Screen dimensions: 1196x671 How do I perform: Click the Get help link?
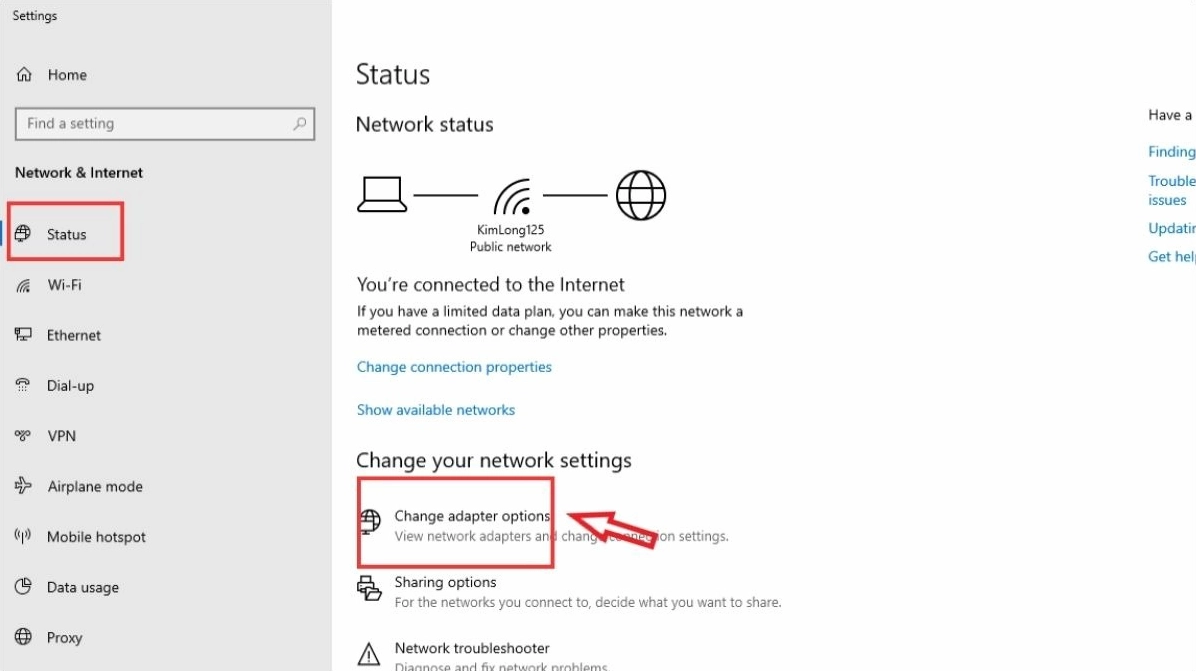coord(1171,256)
